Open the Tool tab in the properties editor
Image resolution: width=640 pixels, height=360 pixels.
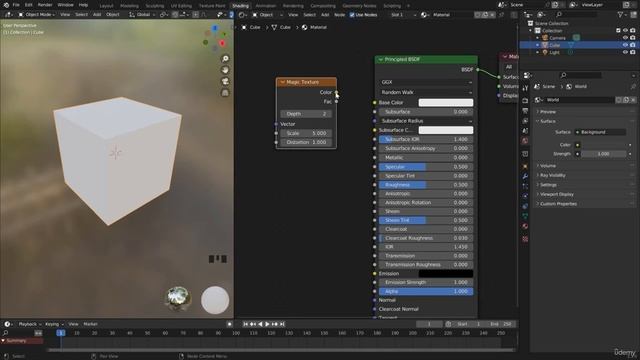pyautogui.click(x=525, y=88)
